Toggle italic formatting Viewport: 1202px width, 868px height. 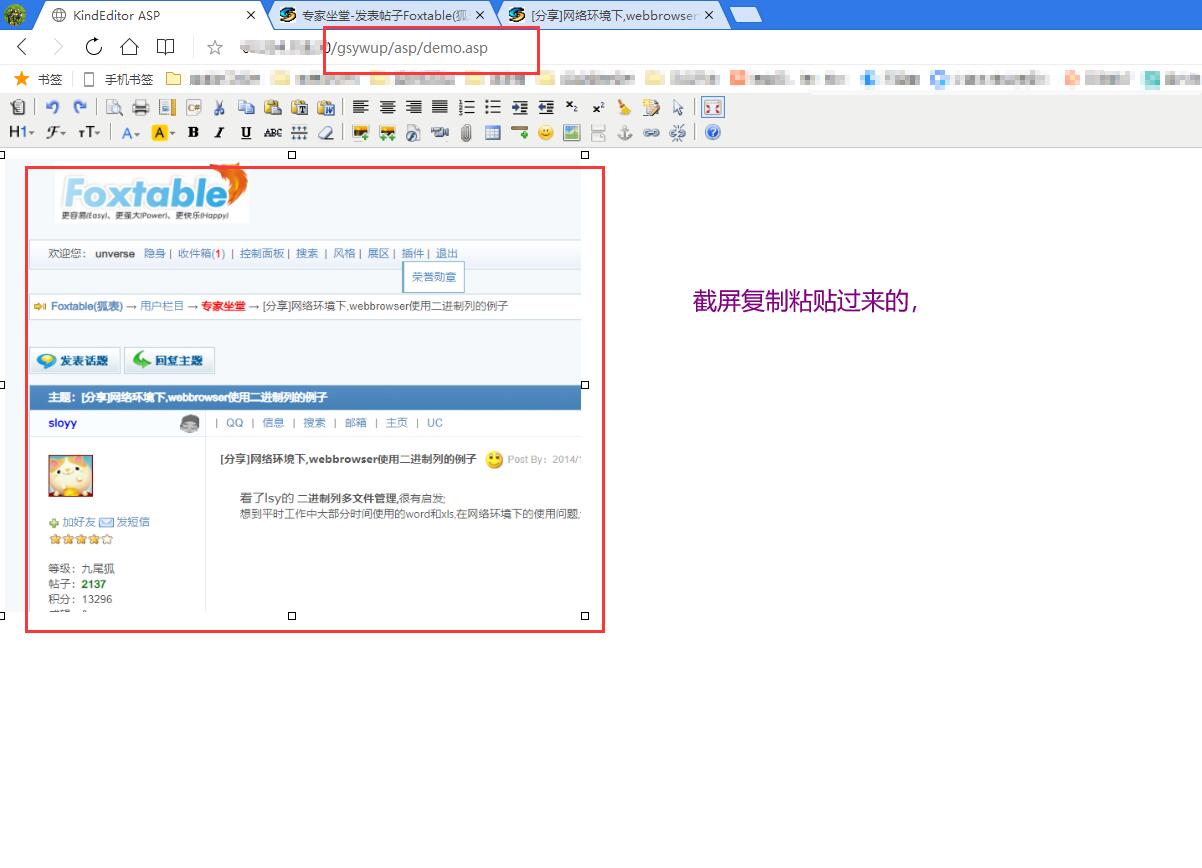[x=219, y=132]
